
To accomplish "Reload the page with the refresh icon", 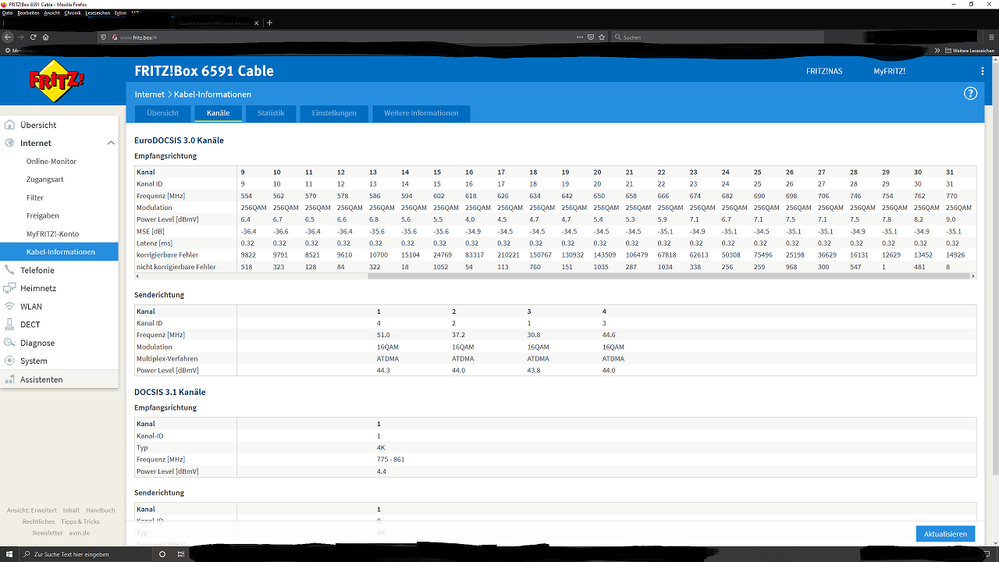I will (x=33, y=37).
